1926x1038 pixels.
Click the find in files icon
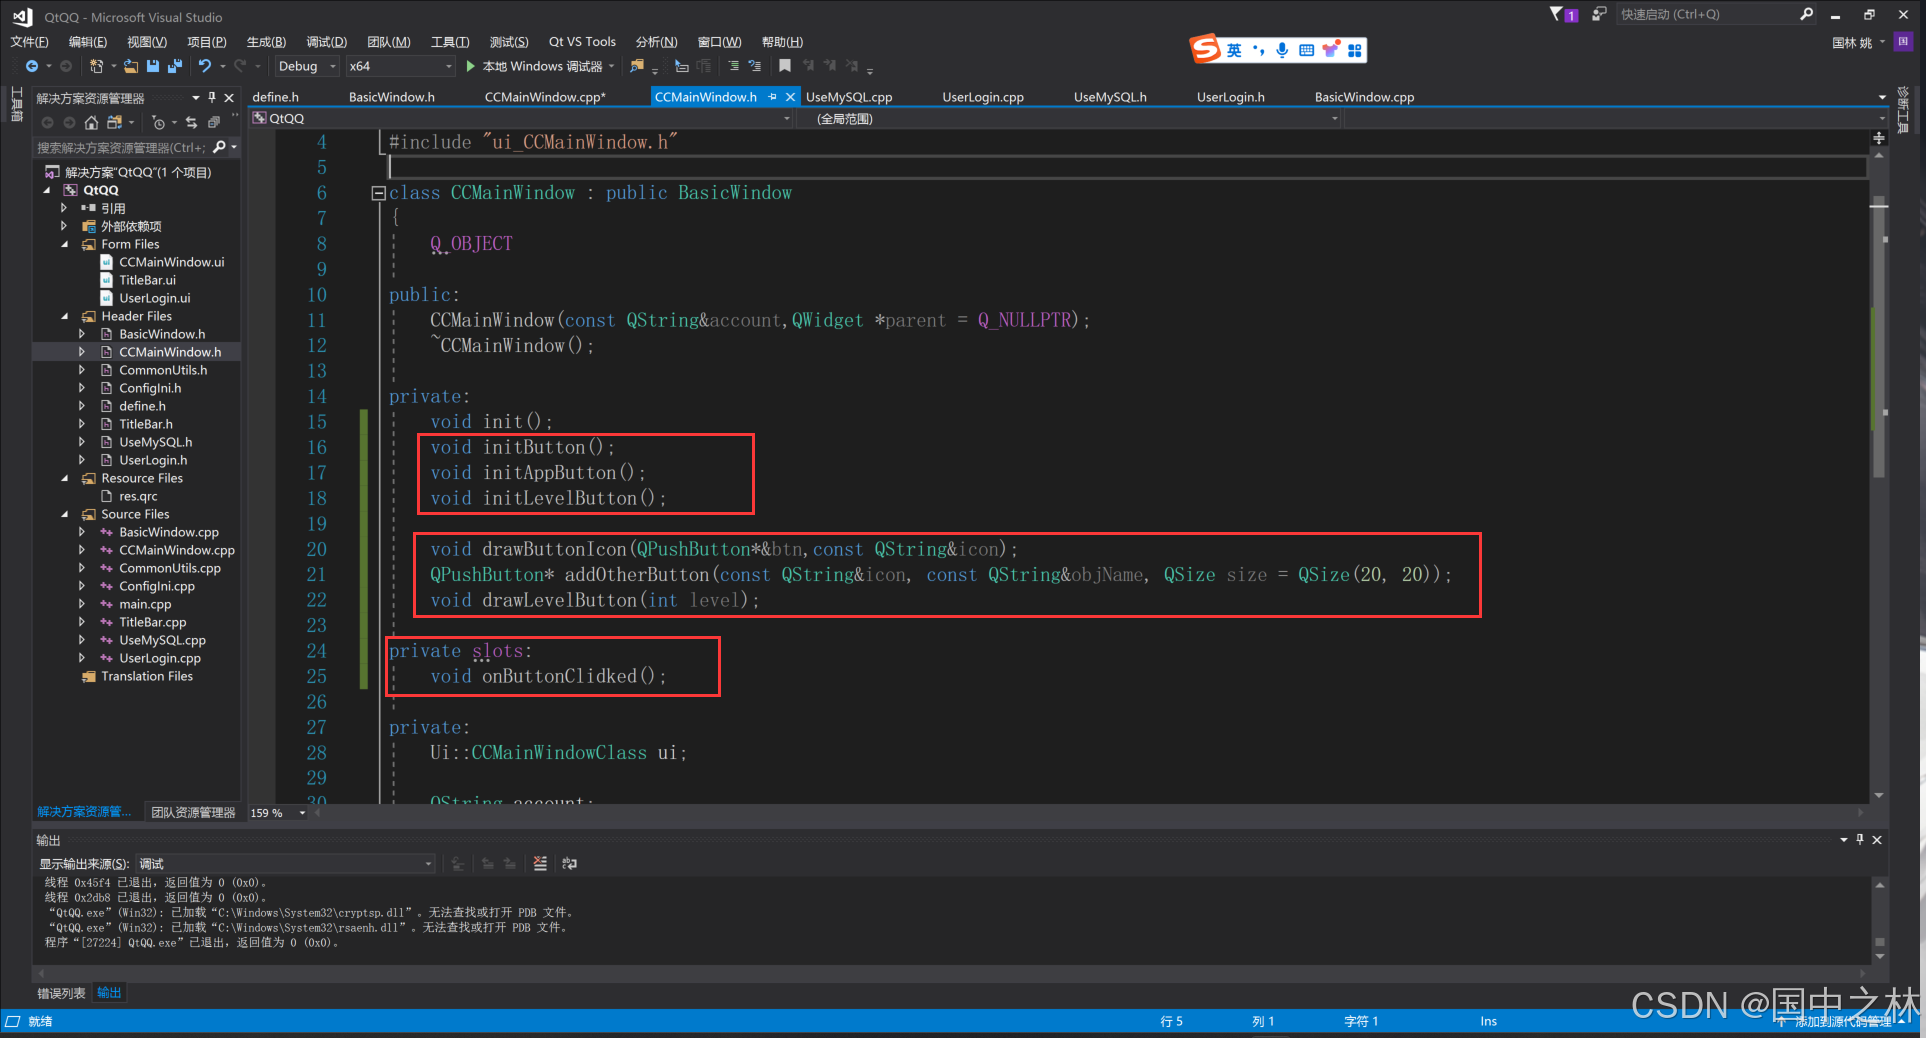pos(636,66)
